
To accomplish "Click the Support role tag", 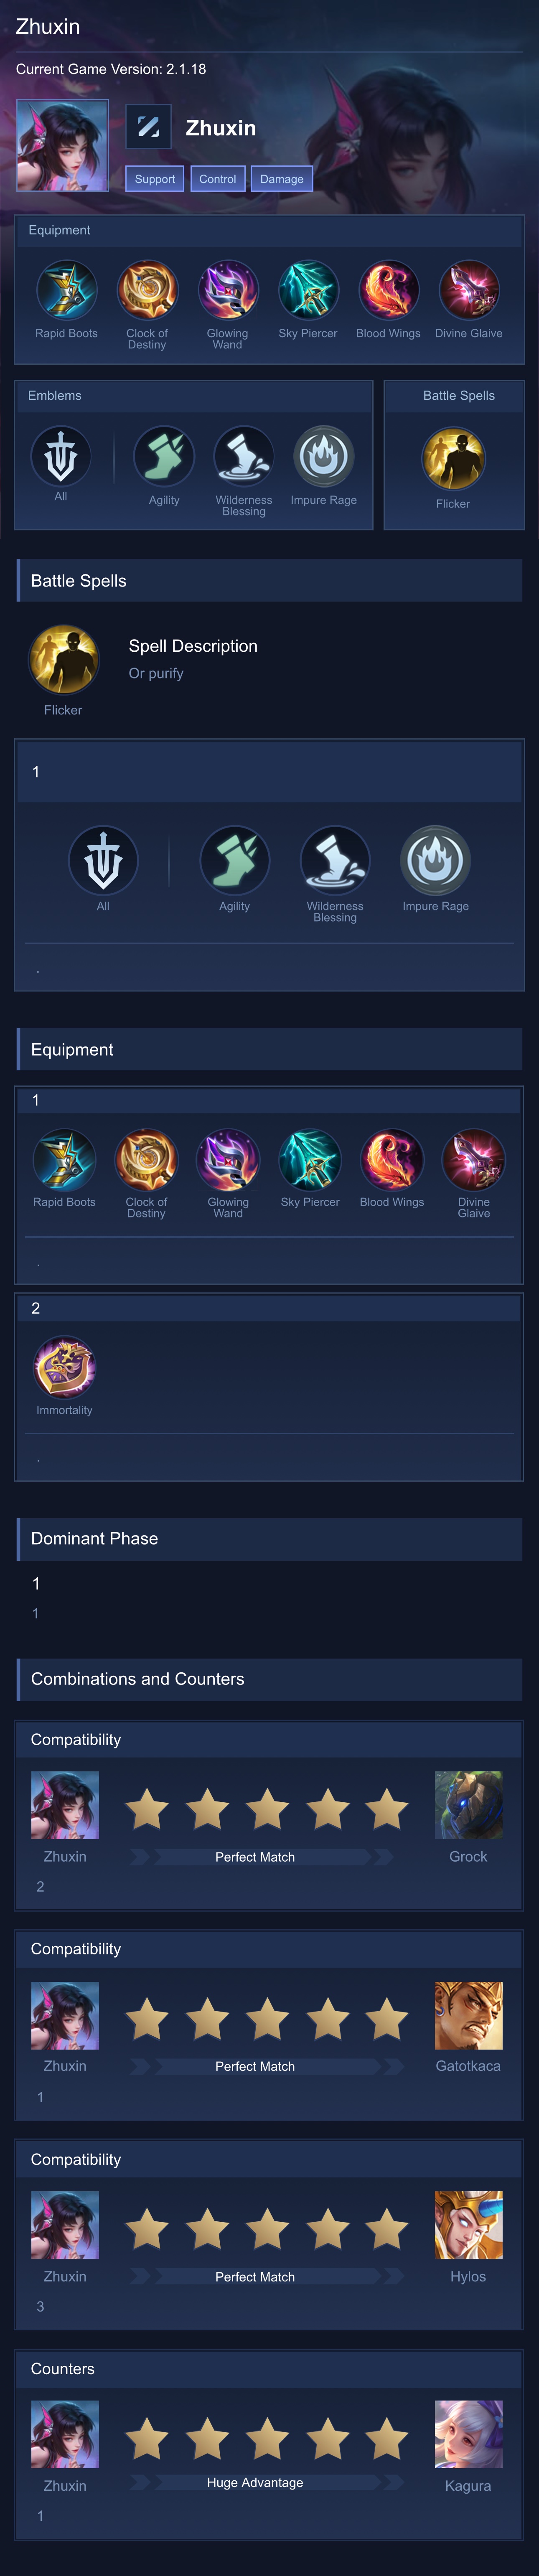I will (x=155, y=179).
